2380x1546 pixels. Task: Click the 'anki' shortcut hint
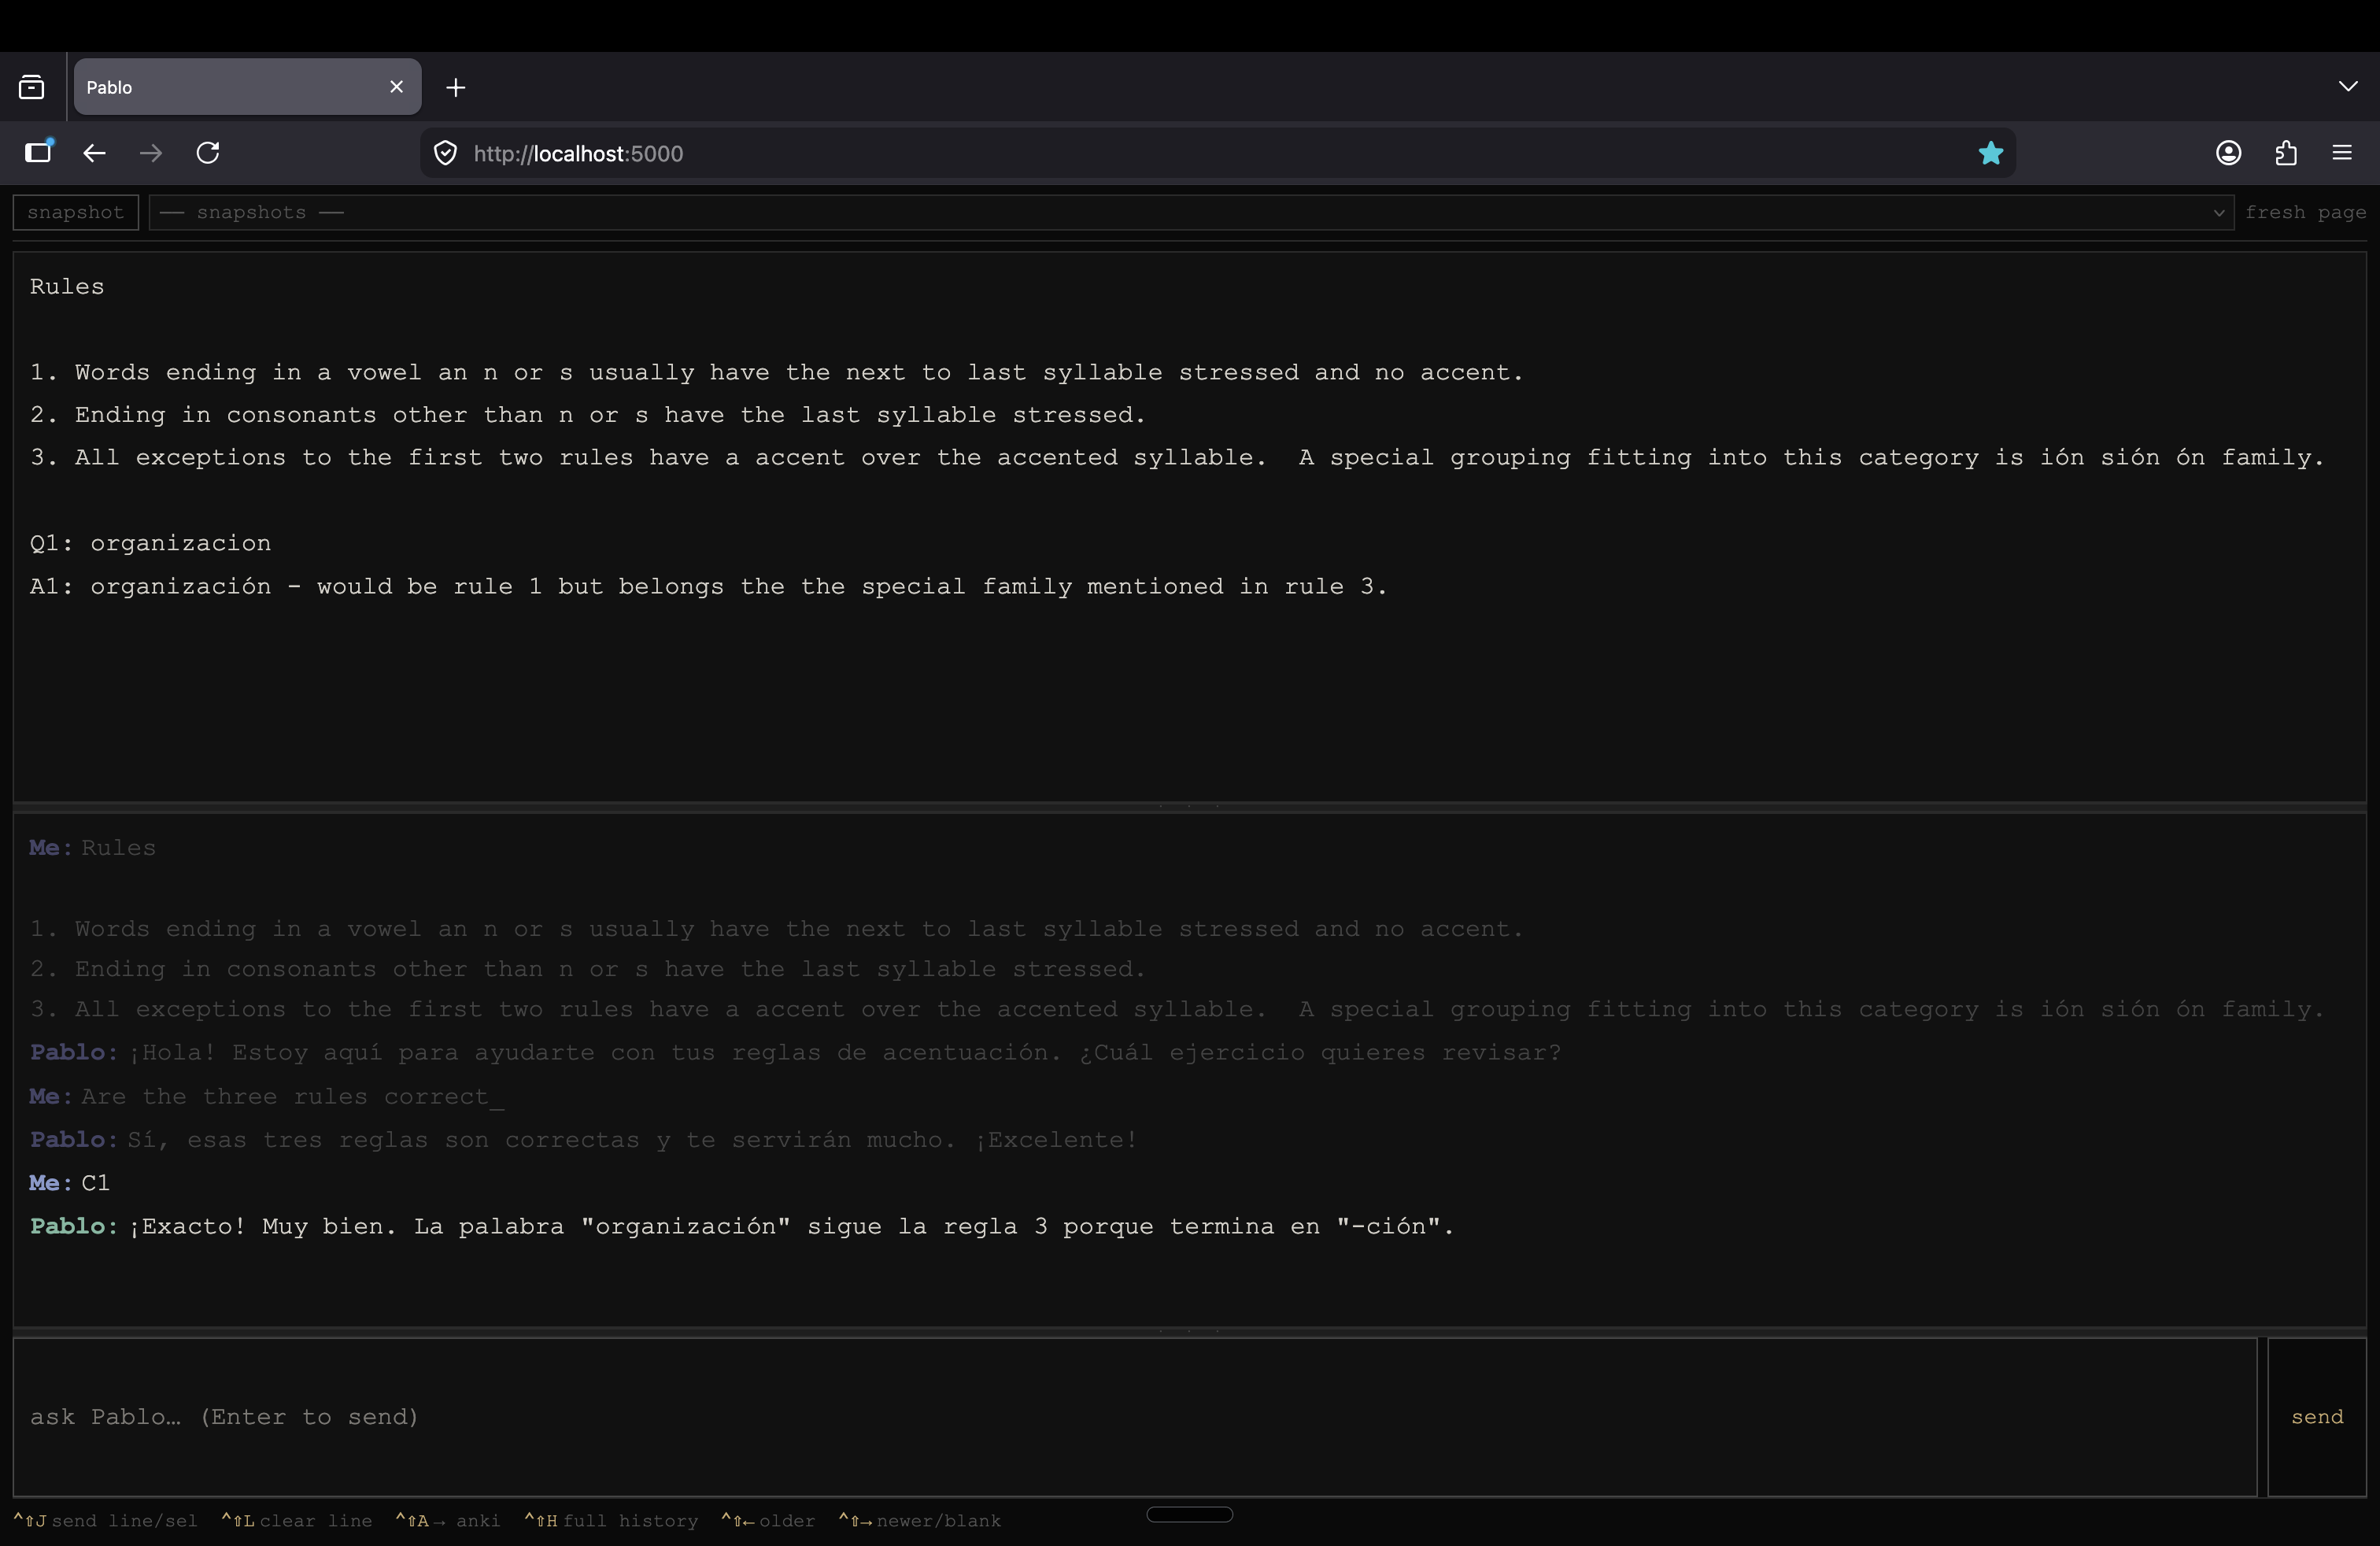448,1521
